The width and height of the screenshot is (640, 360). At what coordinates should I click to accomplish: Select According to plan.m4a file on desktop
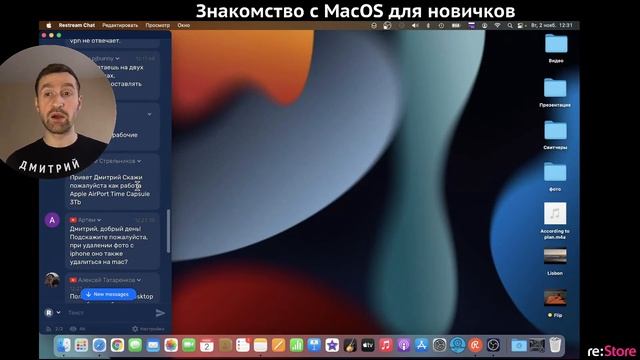(555, 221)
